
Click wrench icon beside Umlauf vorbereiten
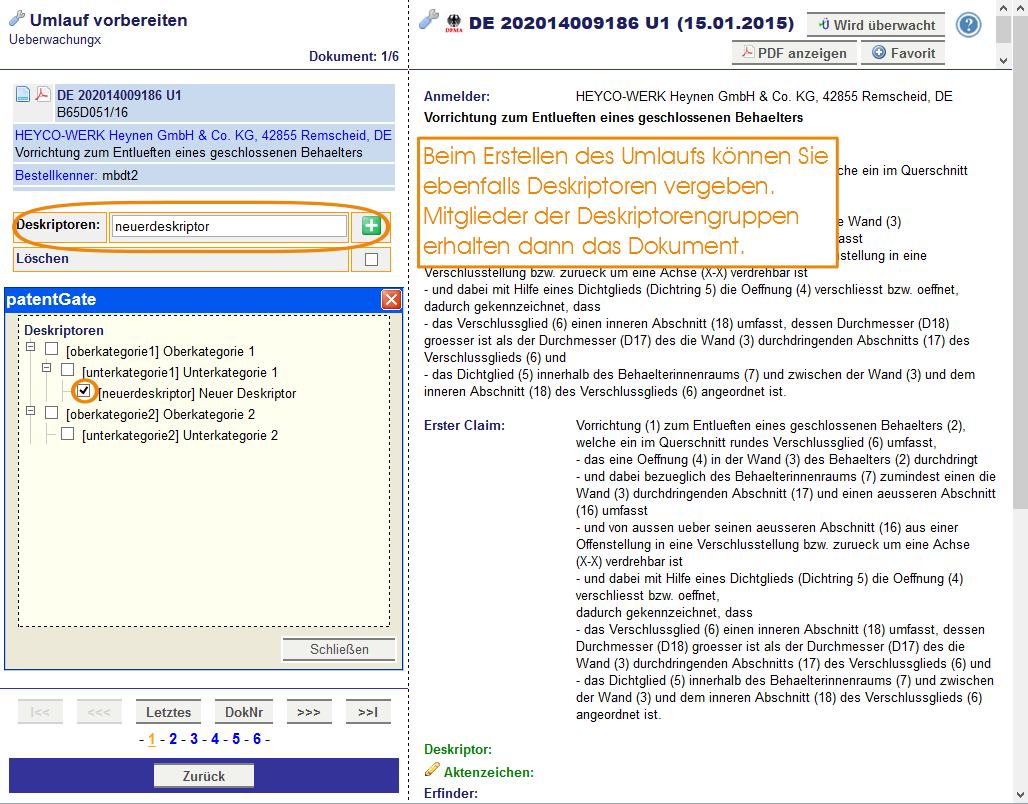click(17, 19)
